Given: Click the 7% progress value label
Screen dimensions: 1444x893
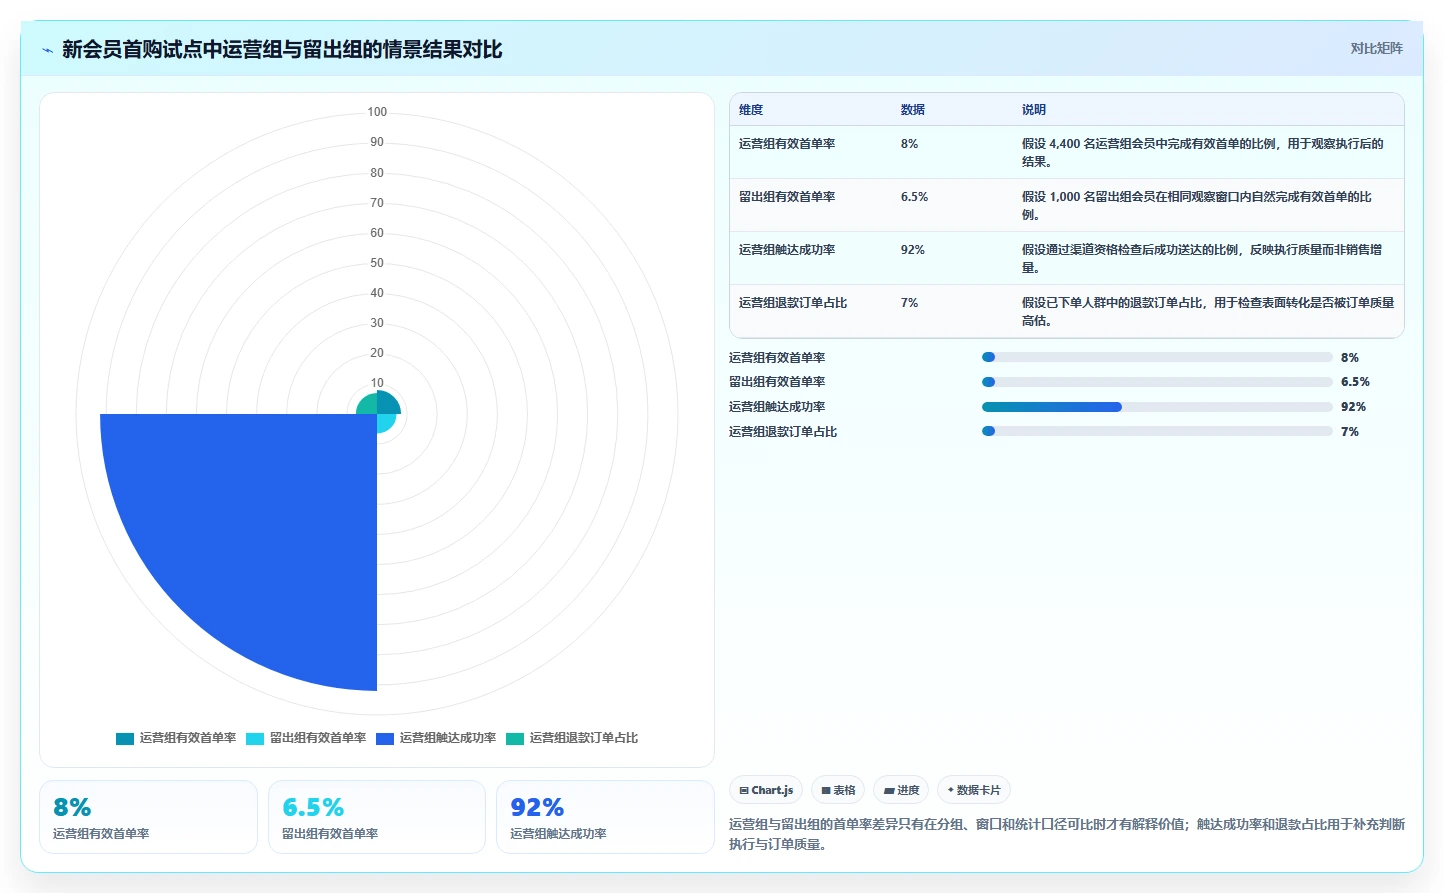Looking at the screenshot, I should pos(1350,432).
